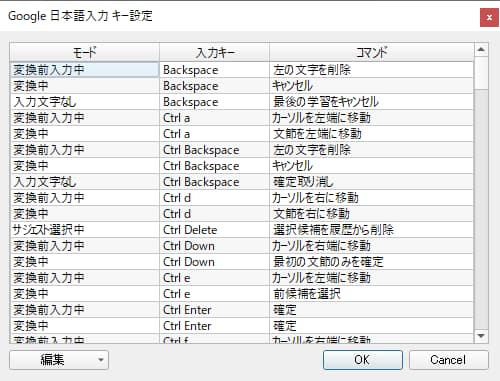500x381 pixels.
Task: Select カーソルを左端に移動 in the Ctrl e row
Action: (x=371, y=278)
